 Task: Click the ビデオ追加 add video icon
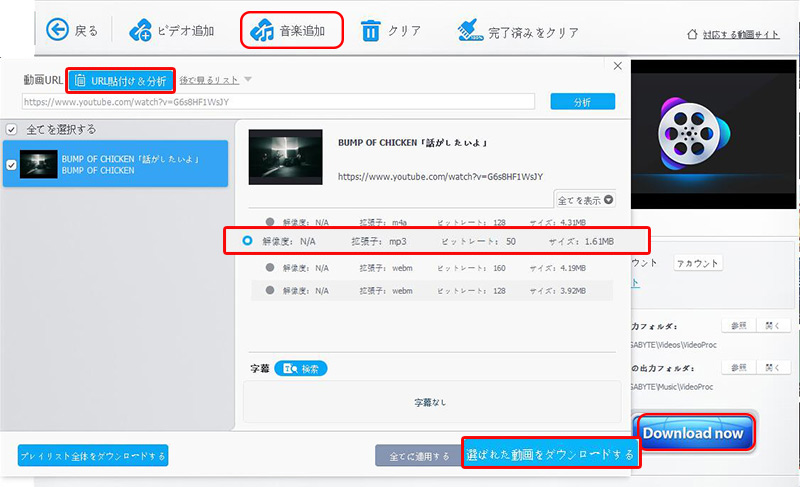[x=140, y=30]
